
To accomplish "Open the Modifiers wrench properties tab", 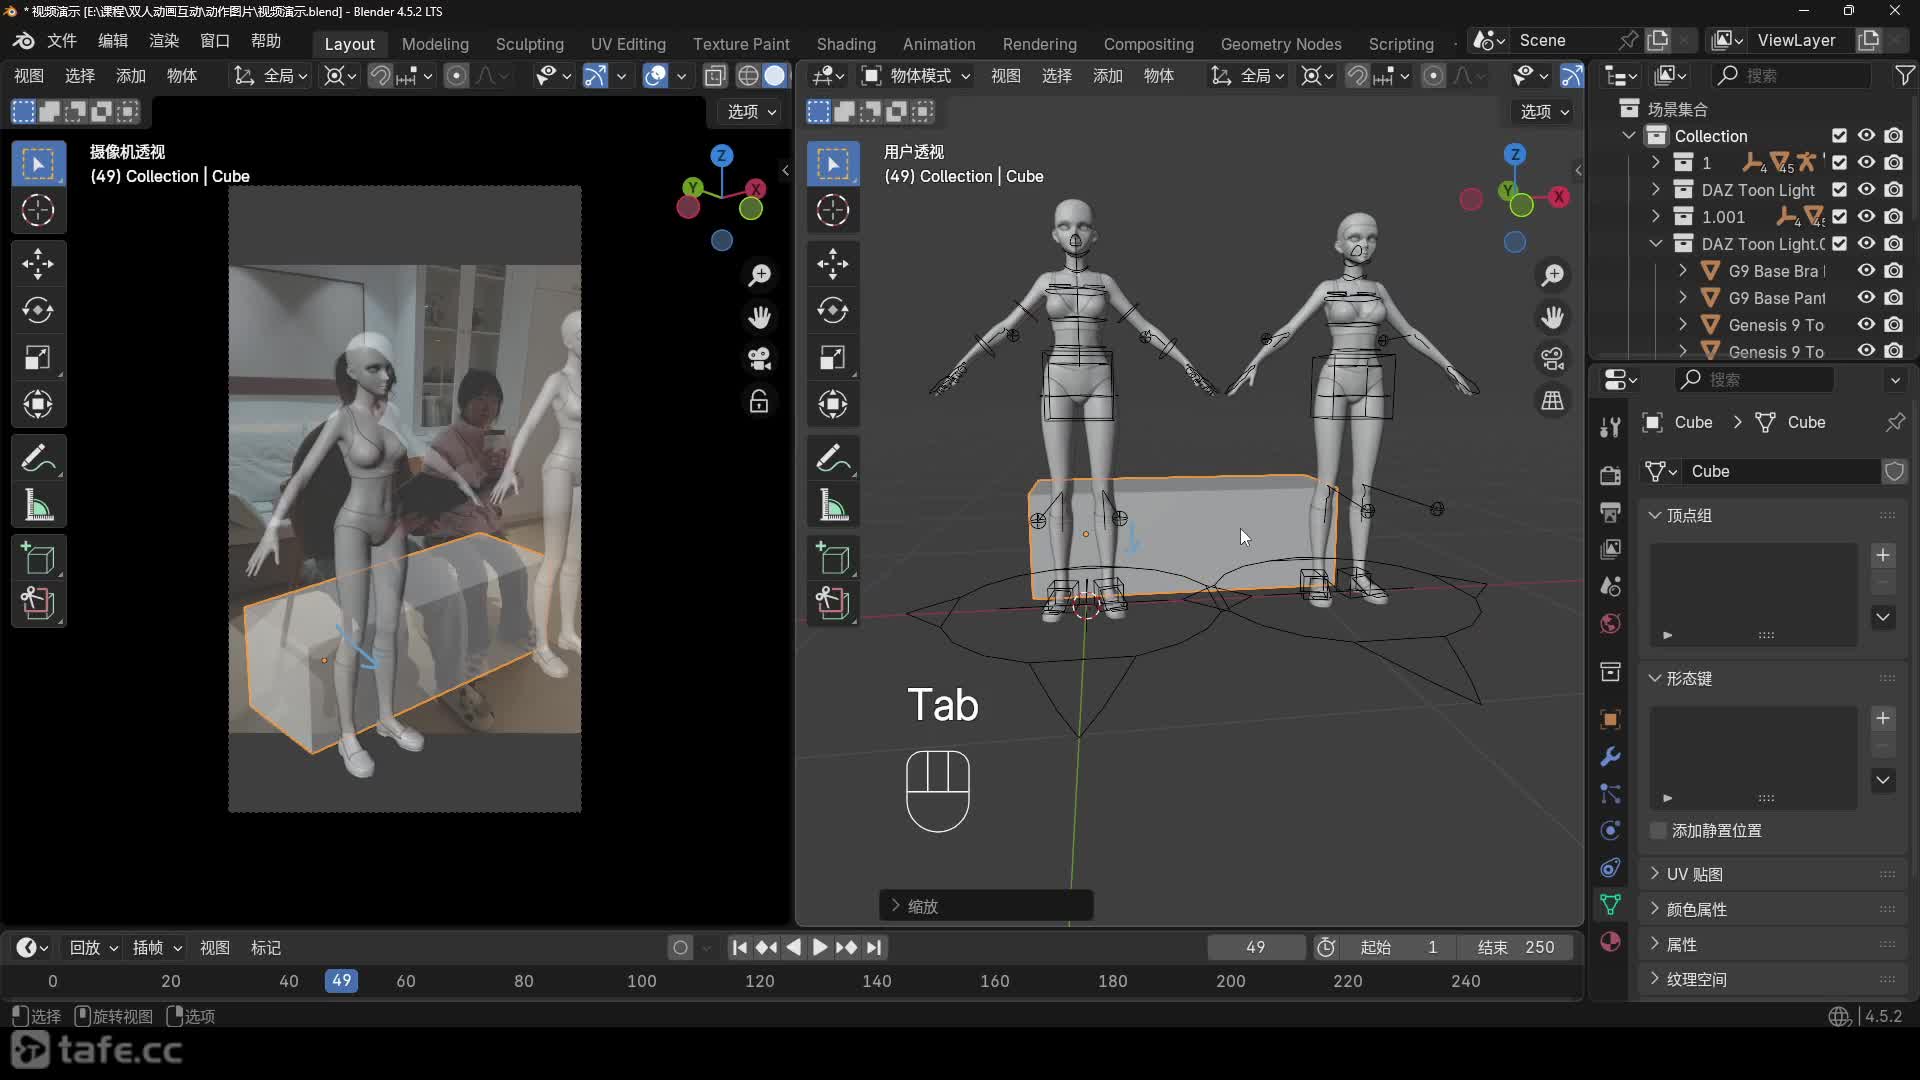I will point(1610,757).
